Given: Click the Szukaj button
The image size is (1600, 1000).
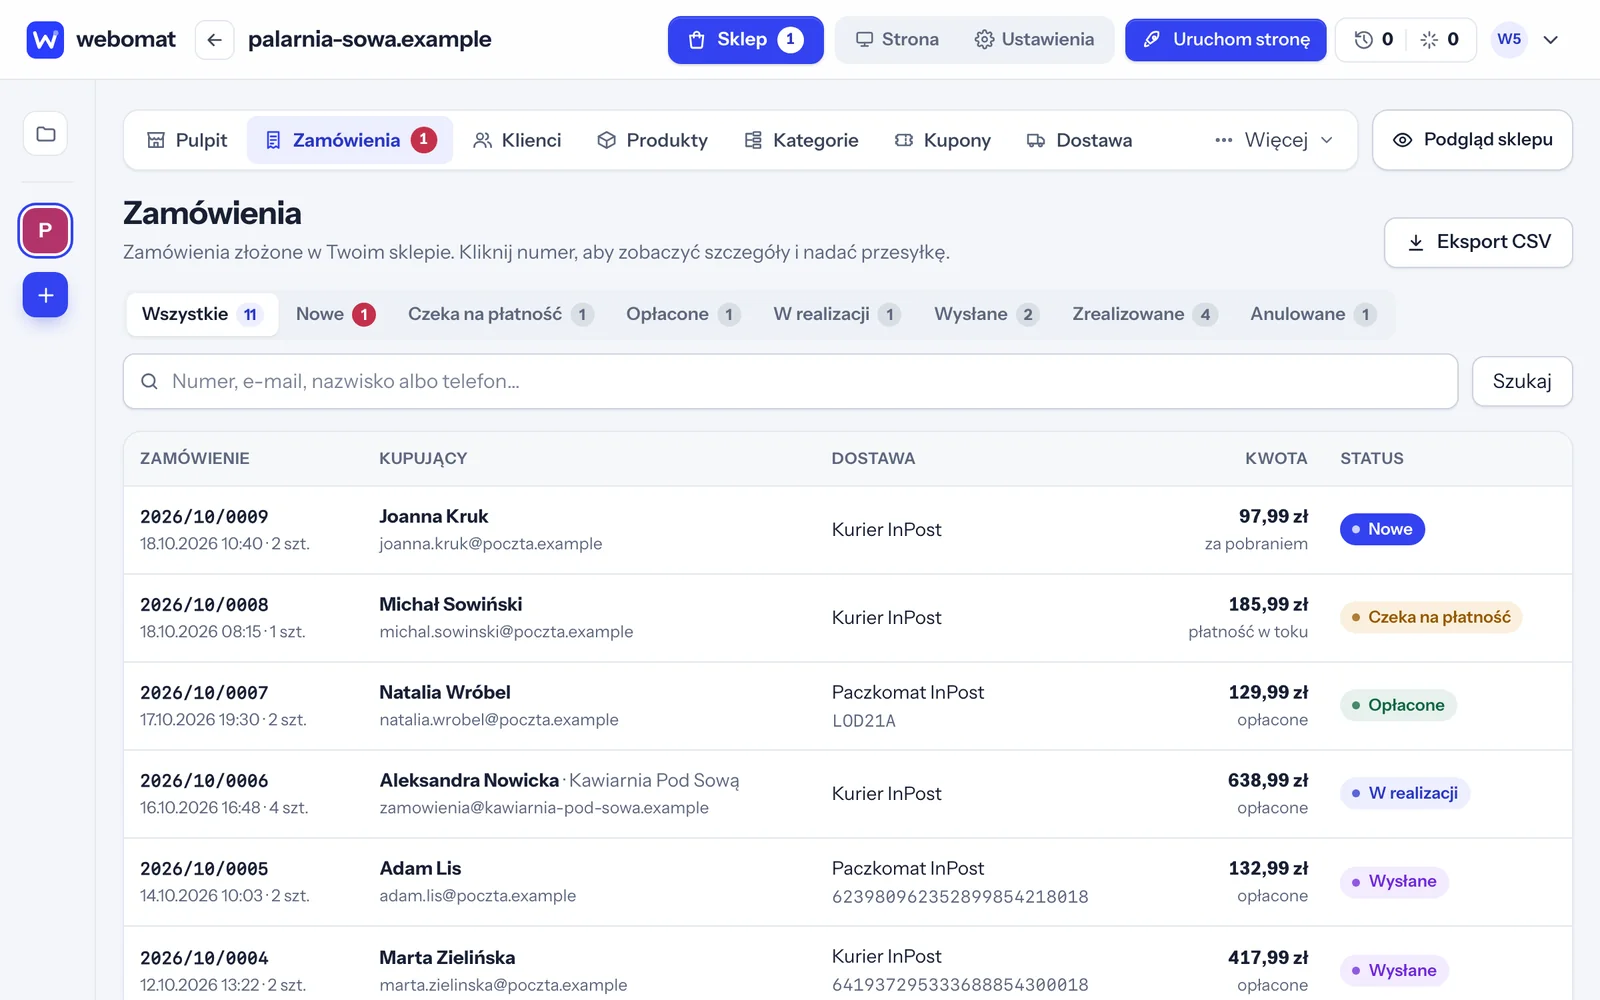Looking at the screenshot, I should click(x=1522, y=381).
